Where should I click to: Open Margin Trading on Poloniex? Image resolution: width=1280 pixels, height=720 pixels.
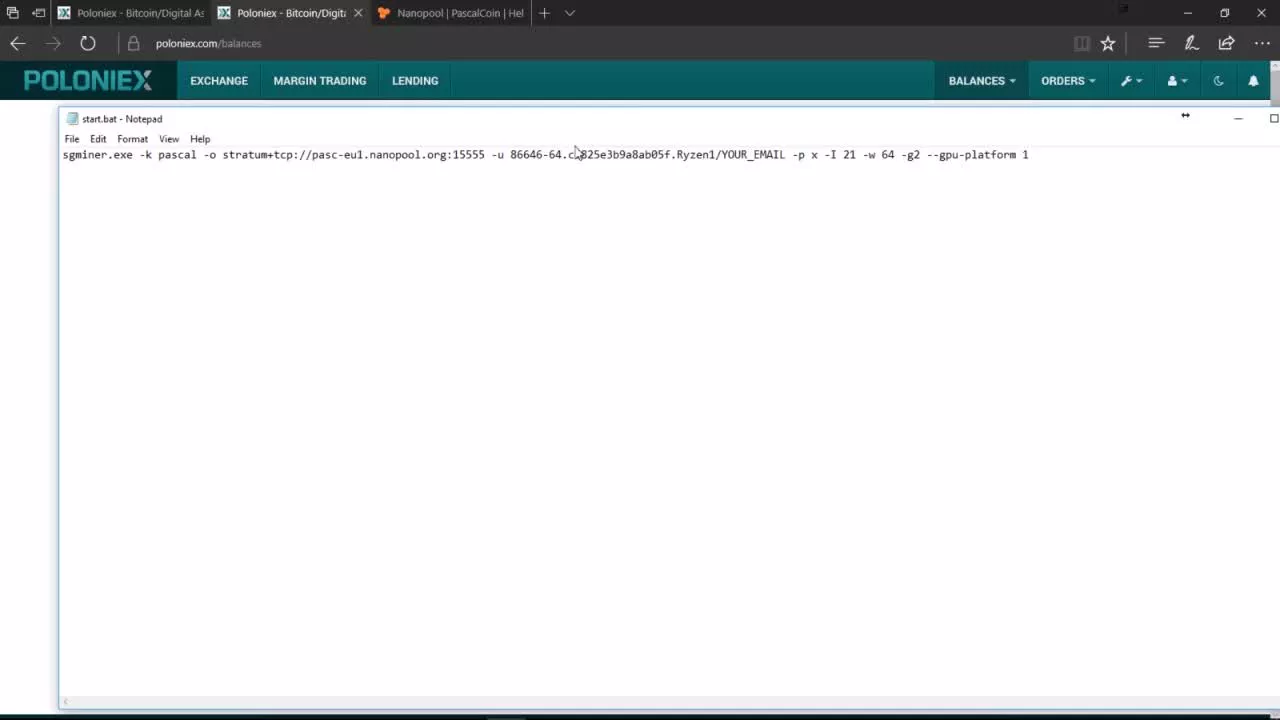320,81
